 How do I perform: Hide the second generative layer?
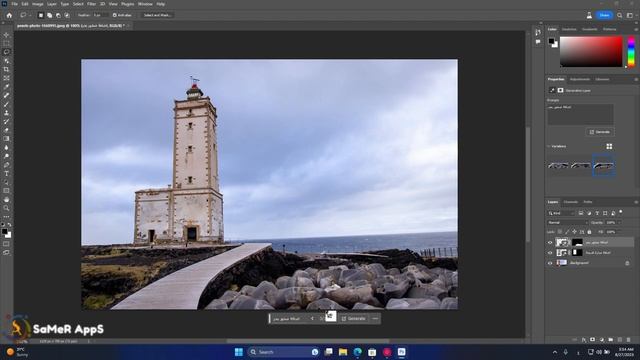(x=550, y=253)
